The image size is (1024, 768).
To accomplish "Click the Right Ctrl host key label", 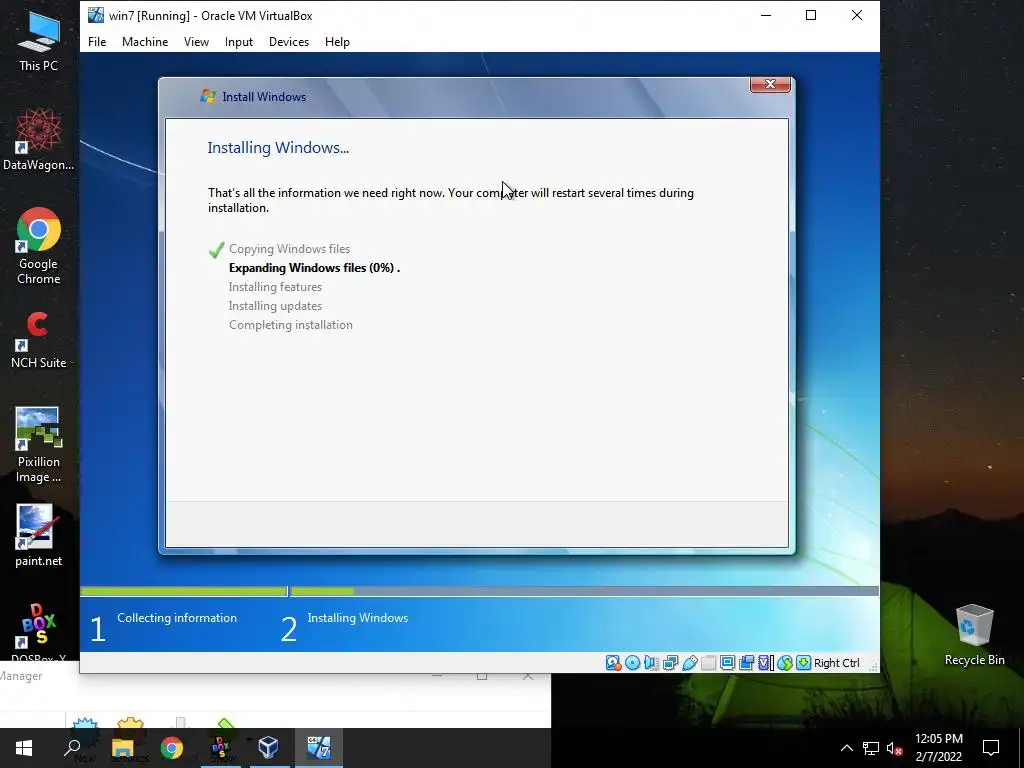I will tap(837, 663).
